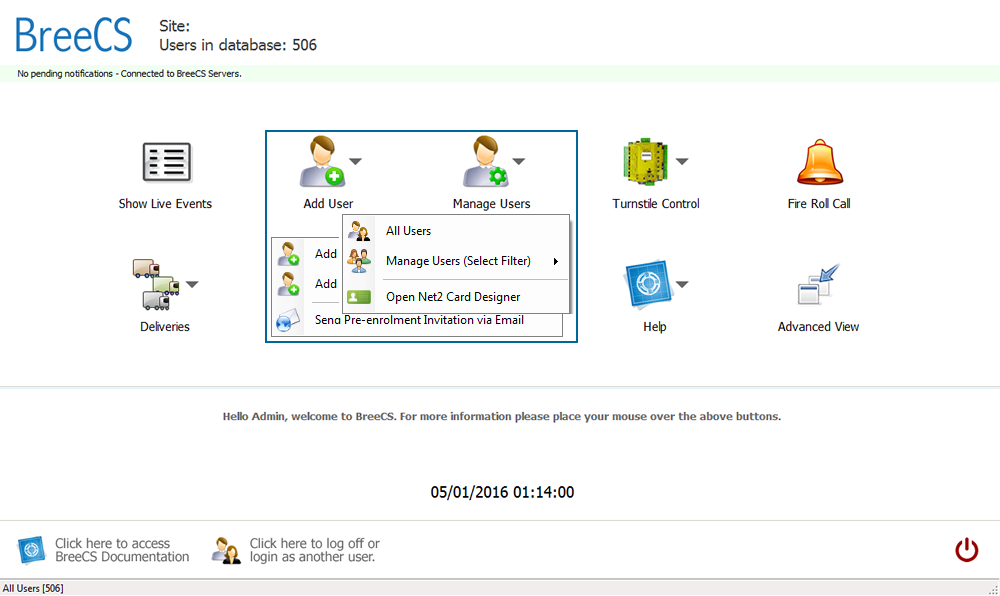
Task: Expand the Deliveries dropdown arrow
Action: point(192,285)
